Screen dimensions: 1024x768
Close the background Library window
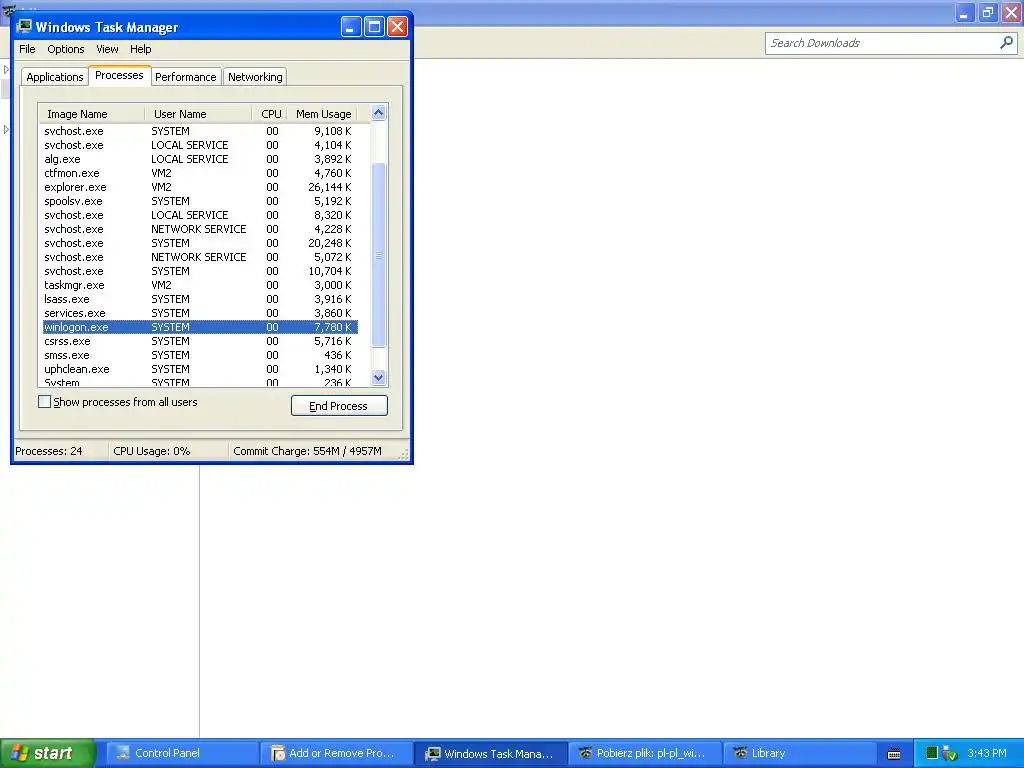pos(1012,12)
